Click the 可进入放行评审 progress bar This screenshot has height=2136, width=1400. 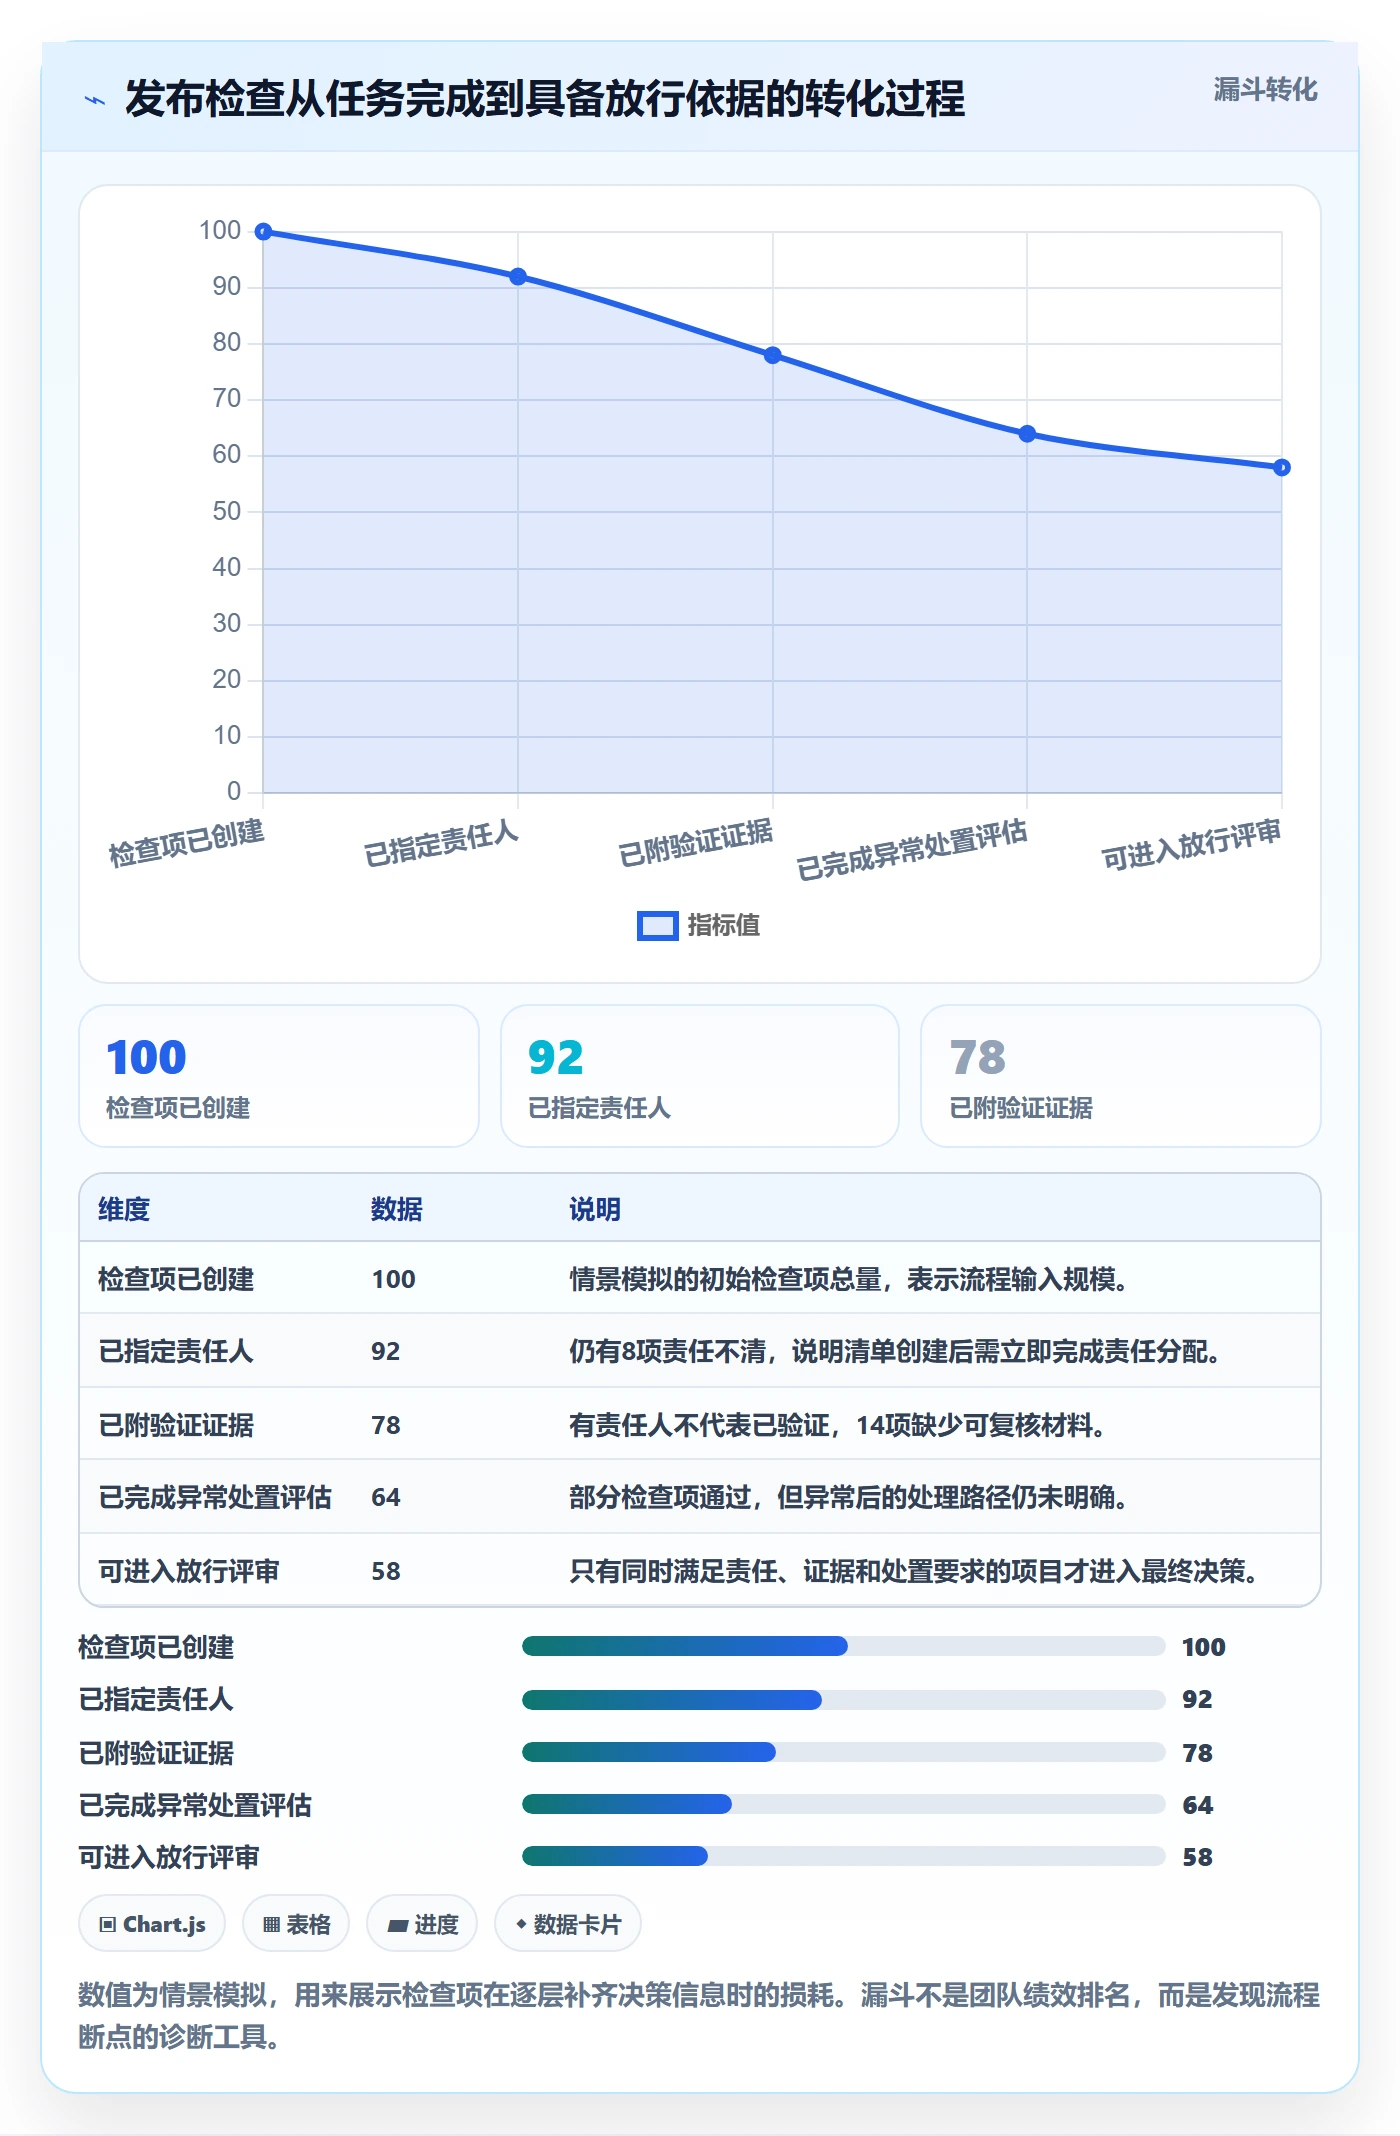(x=843, y=1856)
